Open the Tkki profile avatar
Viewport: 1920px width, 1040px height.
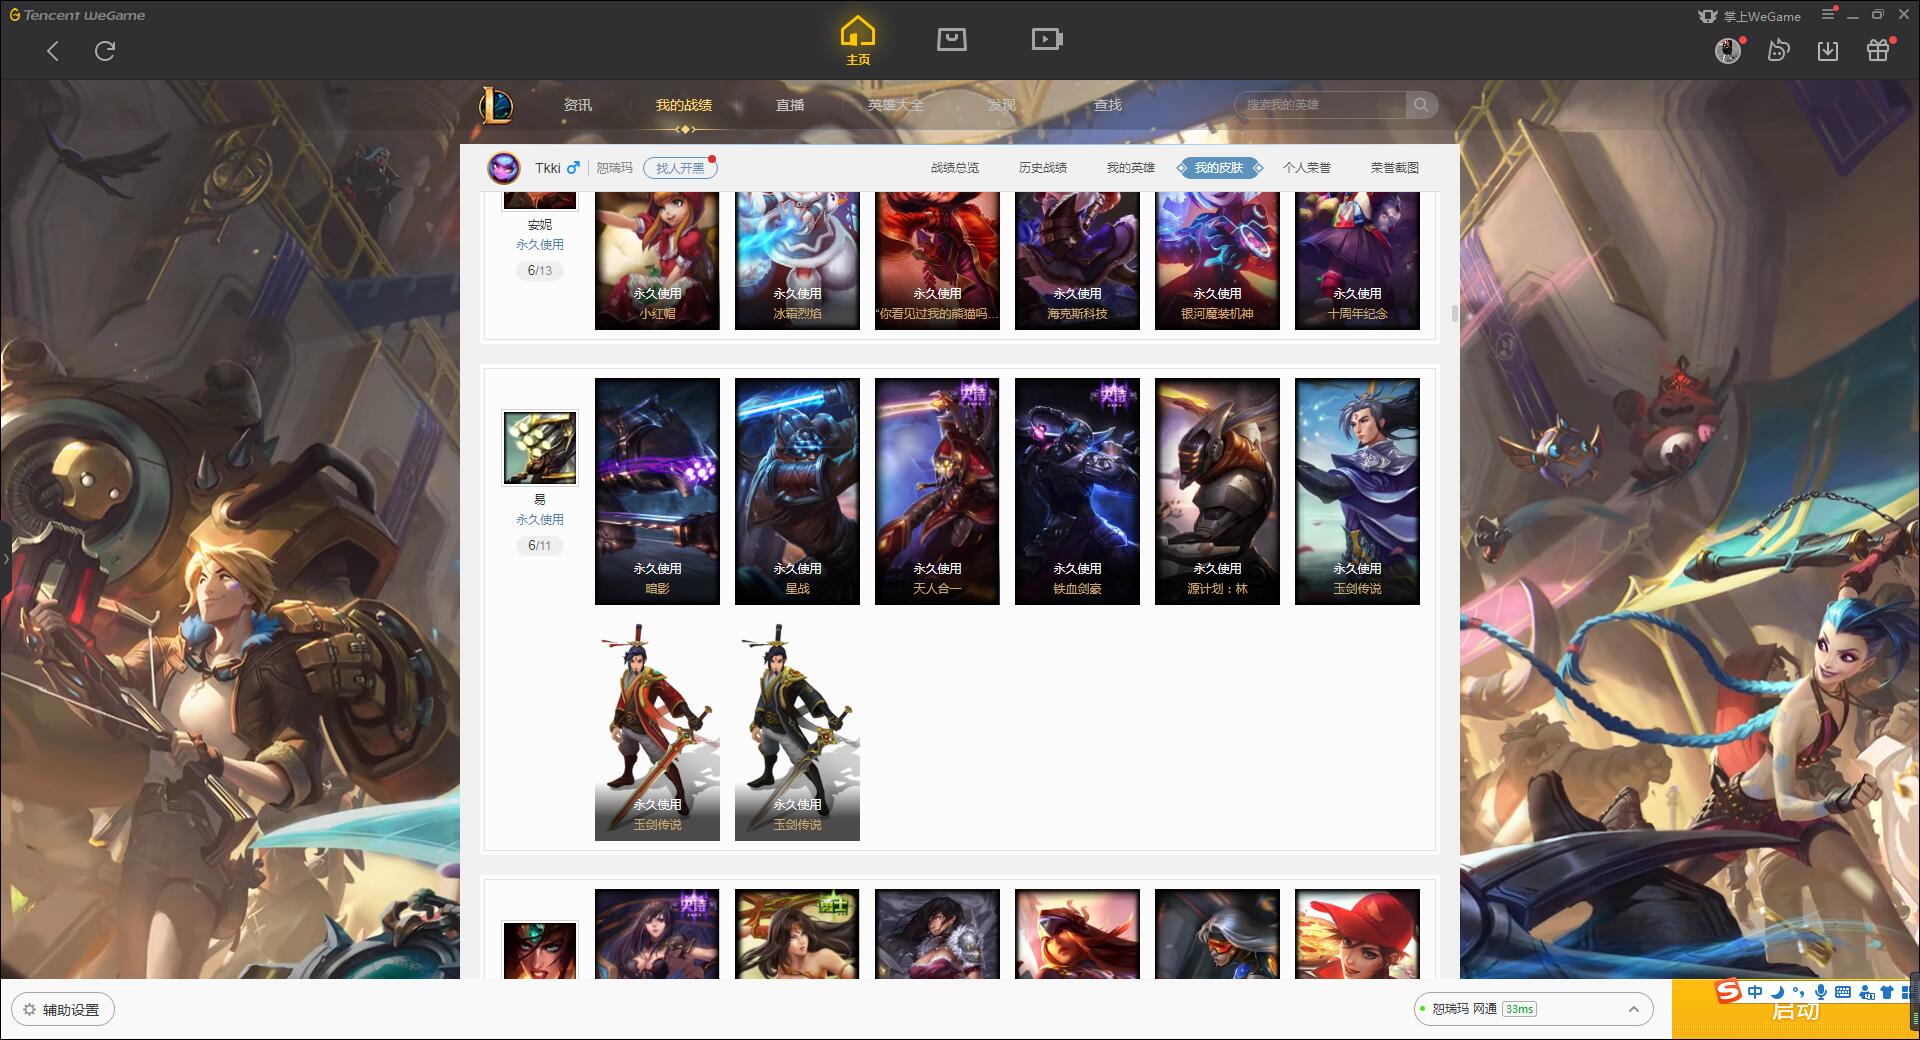coord(504,168)
